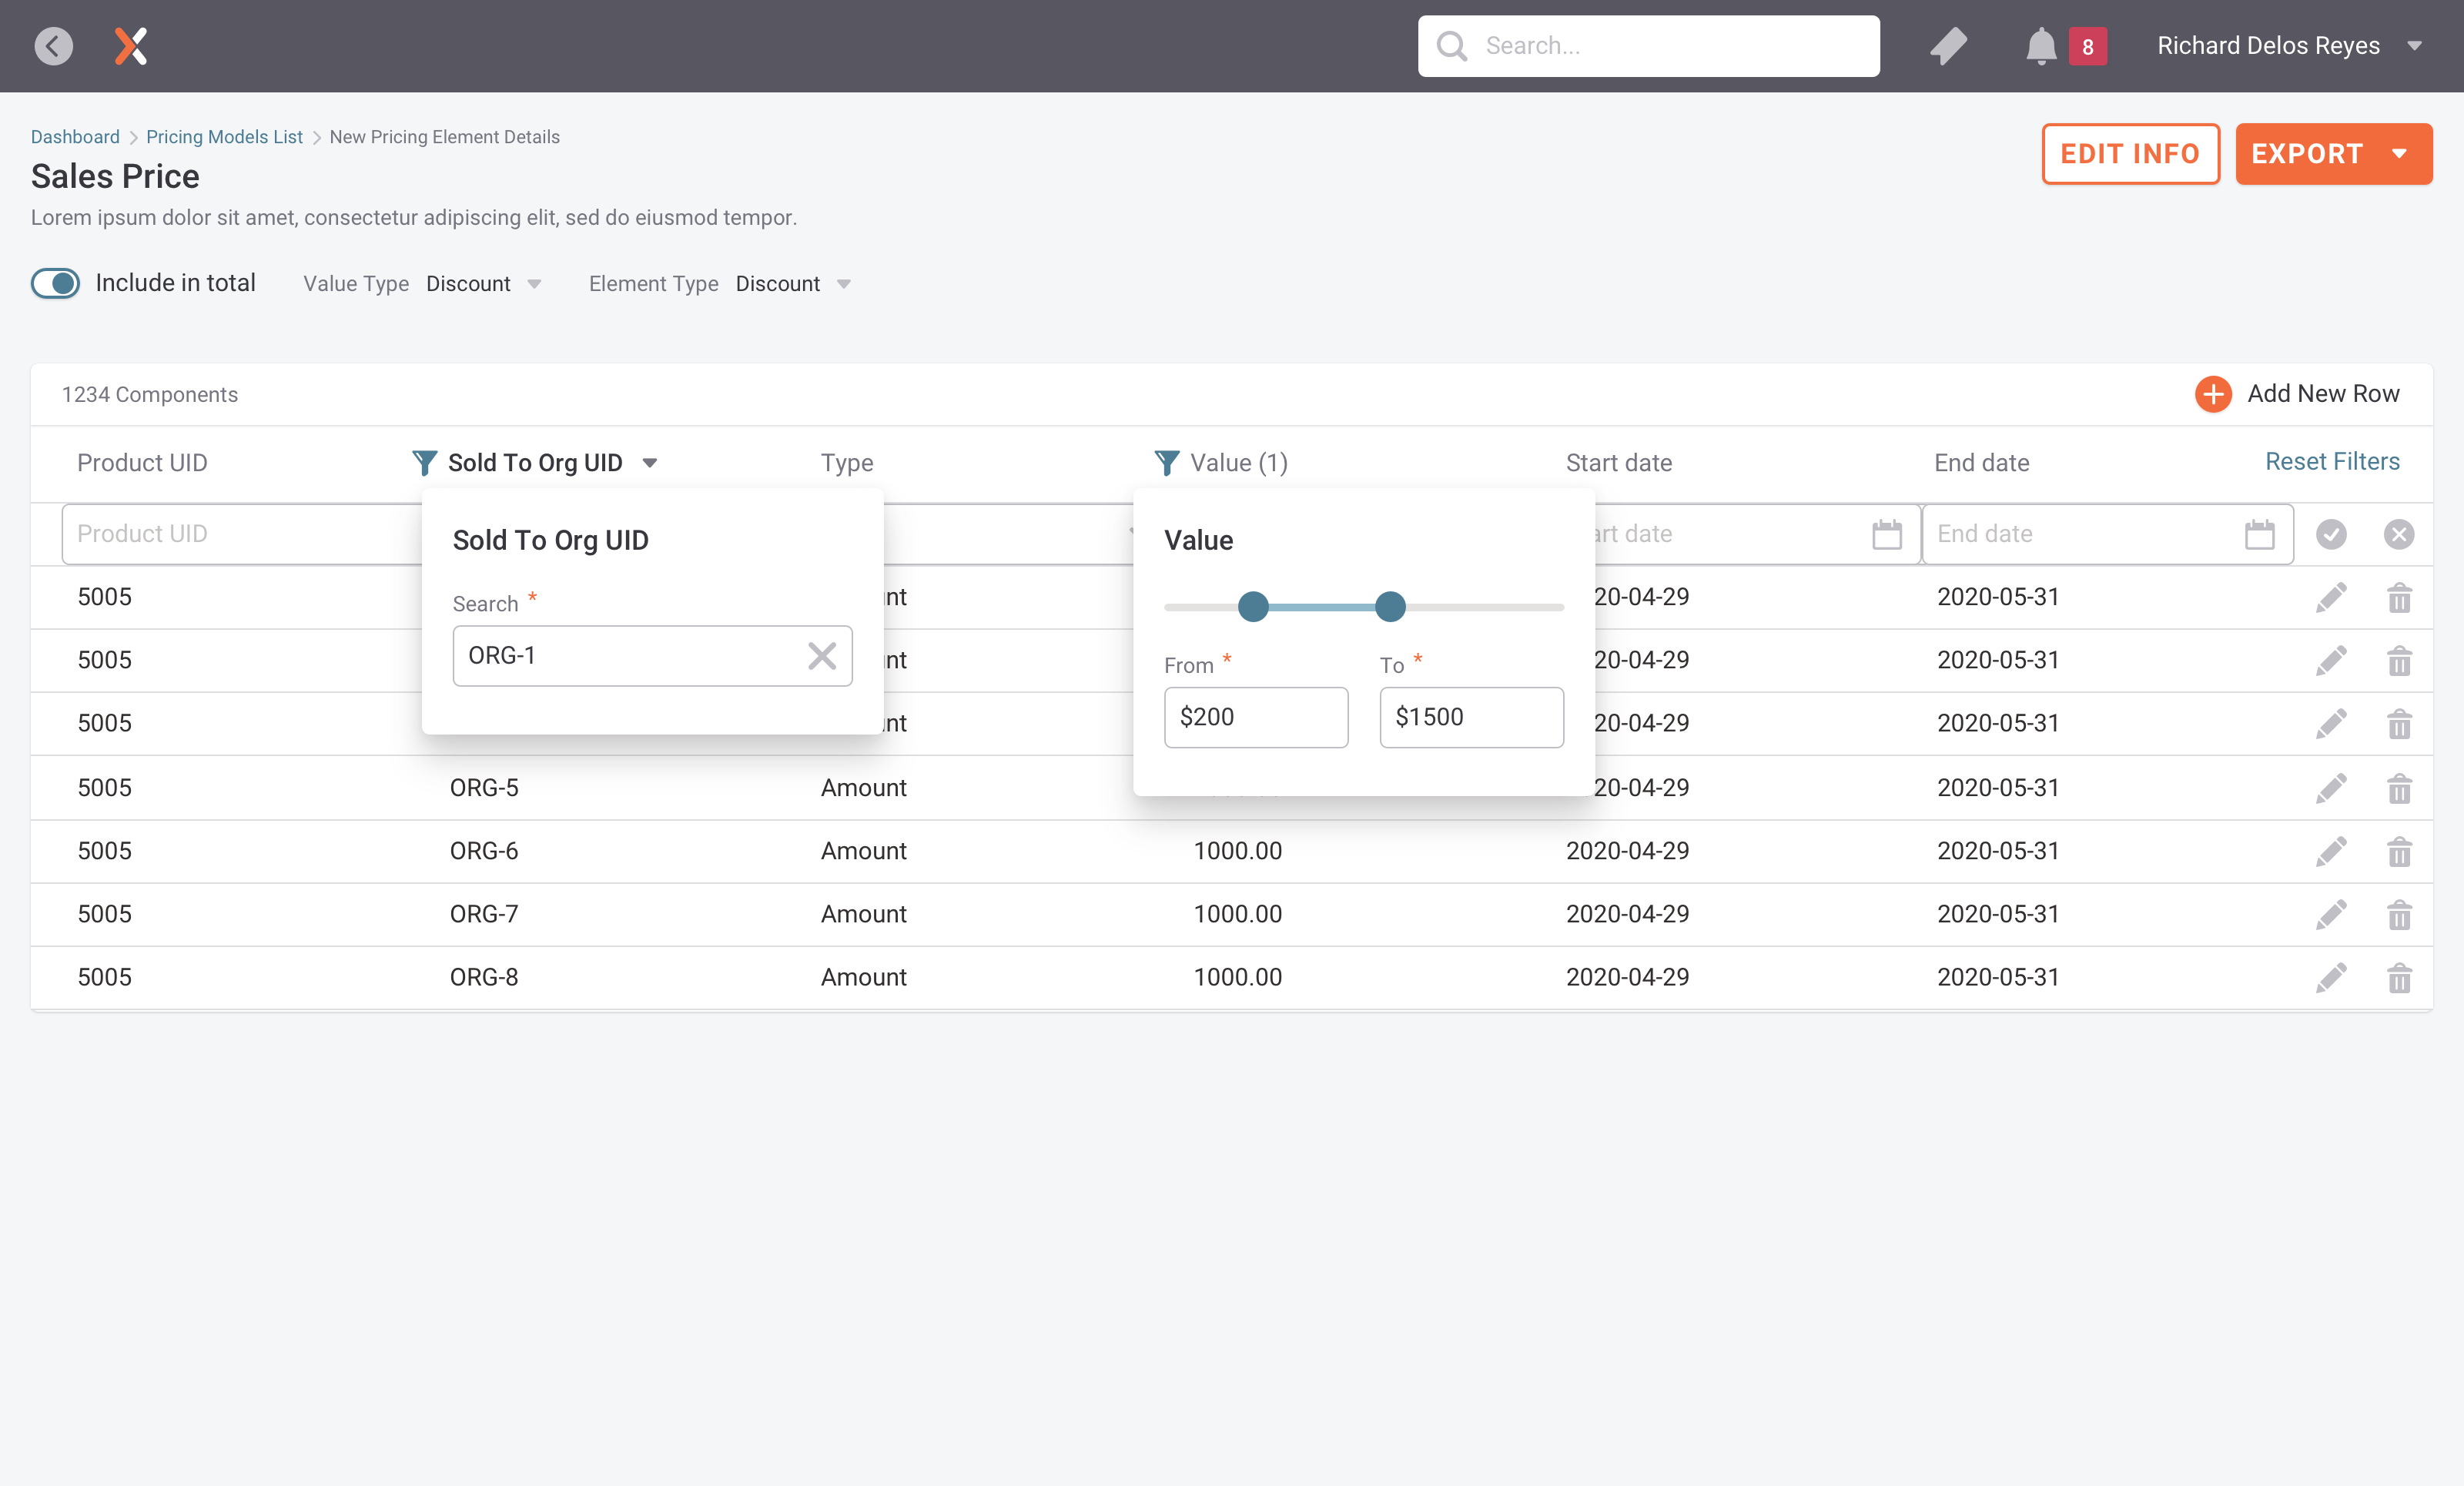This screenshot has height=1486, width=2464.
Task: Edit the third 5005 row with pencil
Action: tap(2331, 723)
